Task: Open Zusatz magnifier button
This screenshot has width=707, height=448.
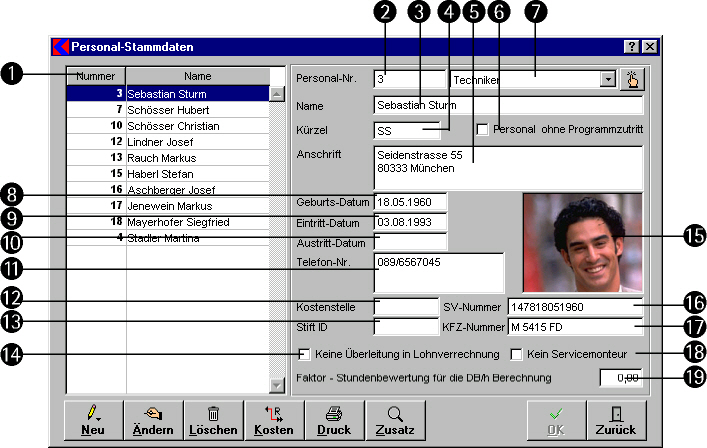Action: [395, 419]
